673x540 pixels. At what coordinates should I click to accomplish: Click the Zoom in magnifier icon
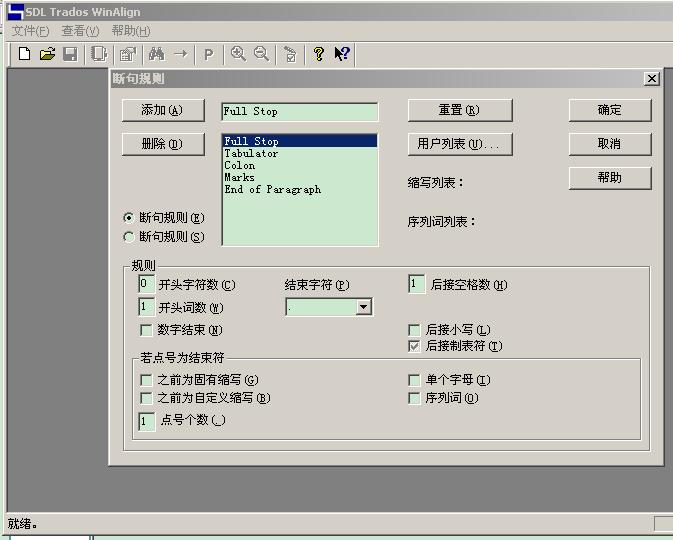[x=238, y=54]
